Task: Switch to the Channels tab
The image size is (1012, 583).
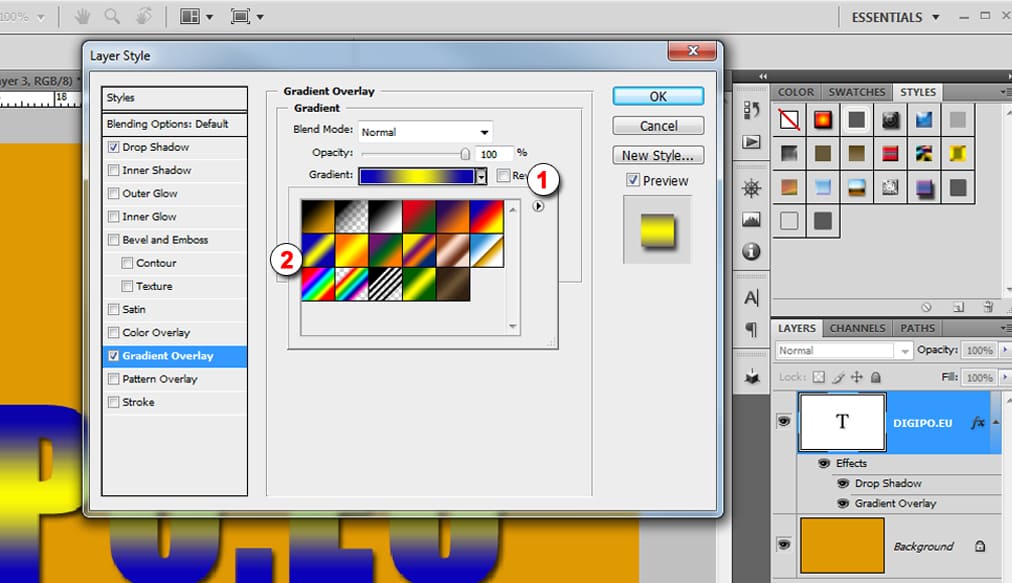Action: (857, 328)
